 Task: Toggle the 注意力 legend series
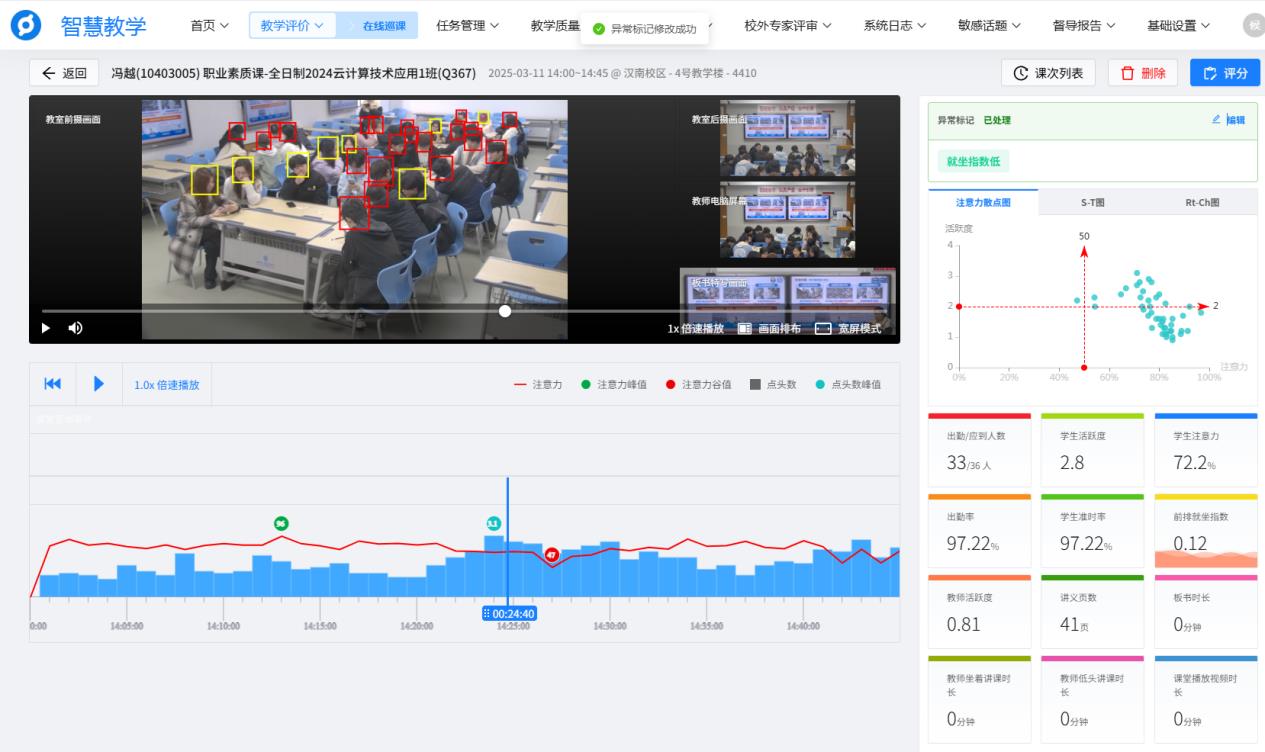click(x=539, y=385)
